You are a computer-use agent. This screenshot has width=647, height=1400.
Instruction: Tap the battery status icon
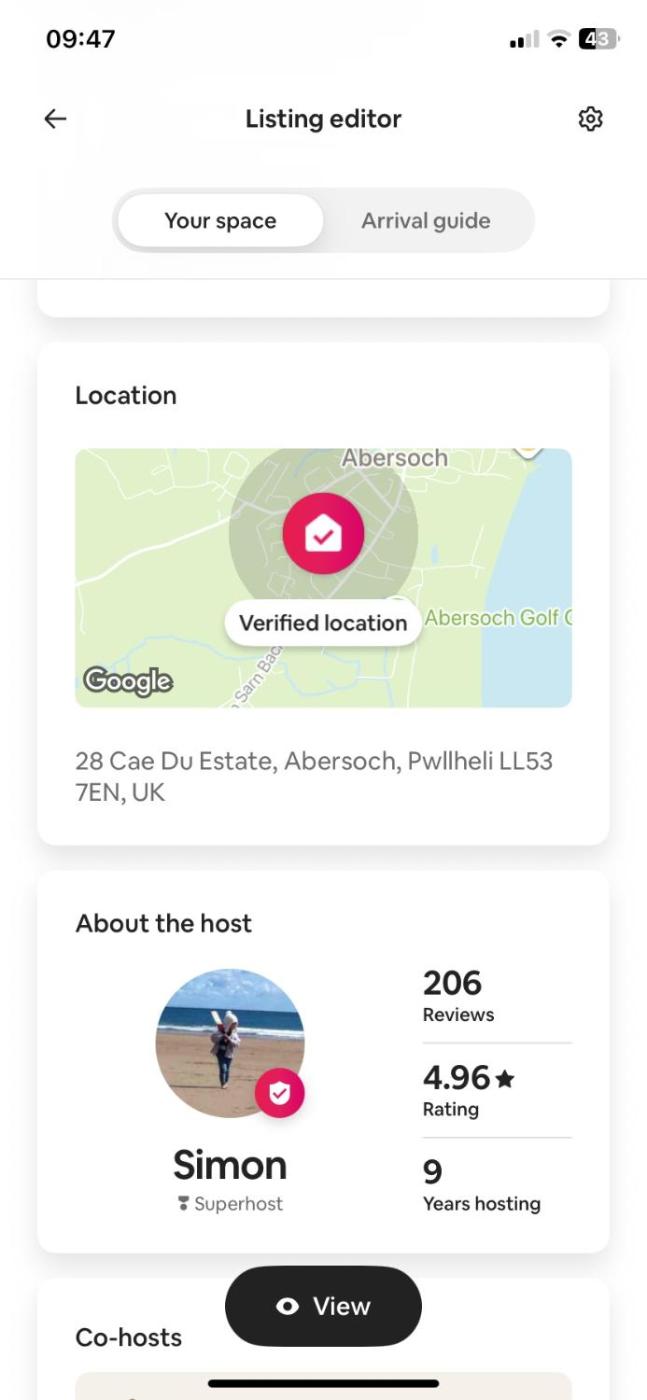pyautogui.click(x=599, y=40)
